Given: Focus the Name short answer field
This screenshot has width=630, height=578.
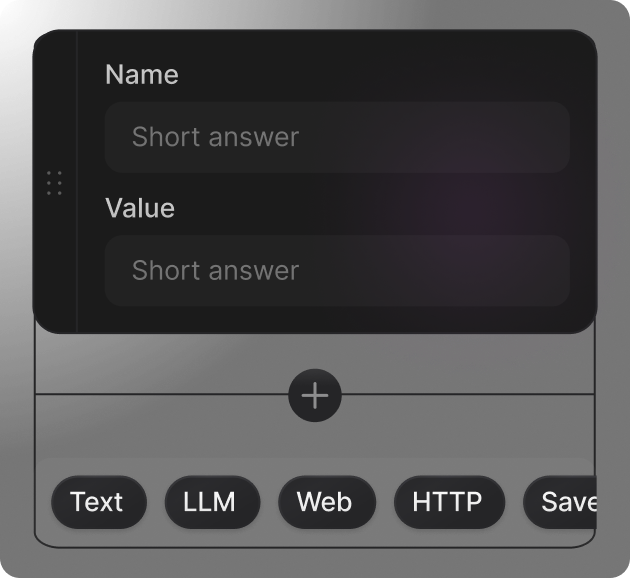Looking at the screenshot, I should click(x=337, y=137).
